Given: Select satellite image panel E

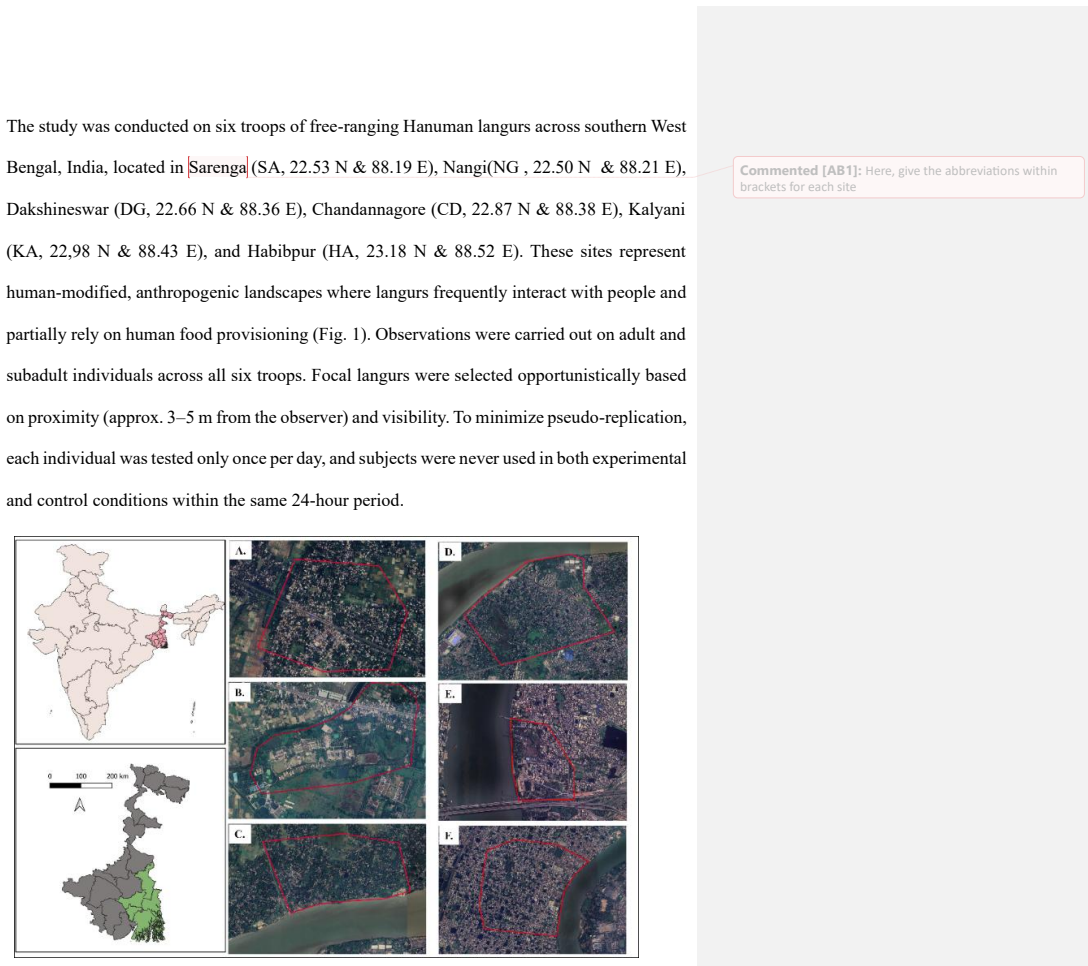Looking at the screenshot, I should pyautogui.click(x=533, y=752).
